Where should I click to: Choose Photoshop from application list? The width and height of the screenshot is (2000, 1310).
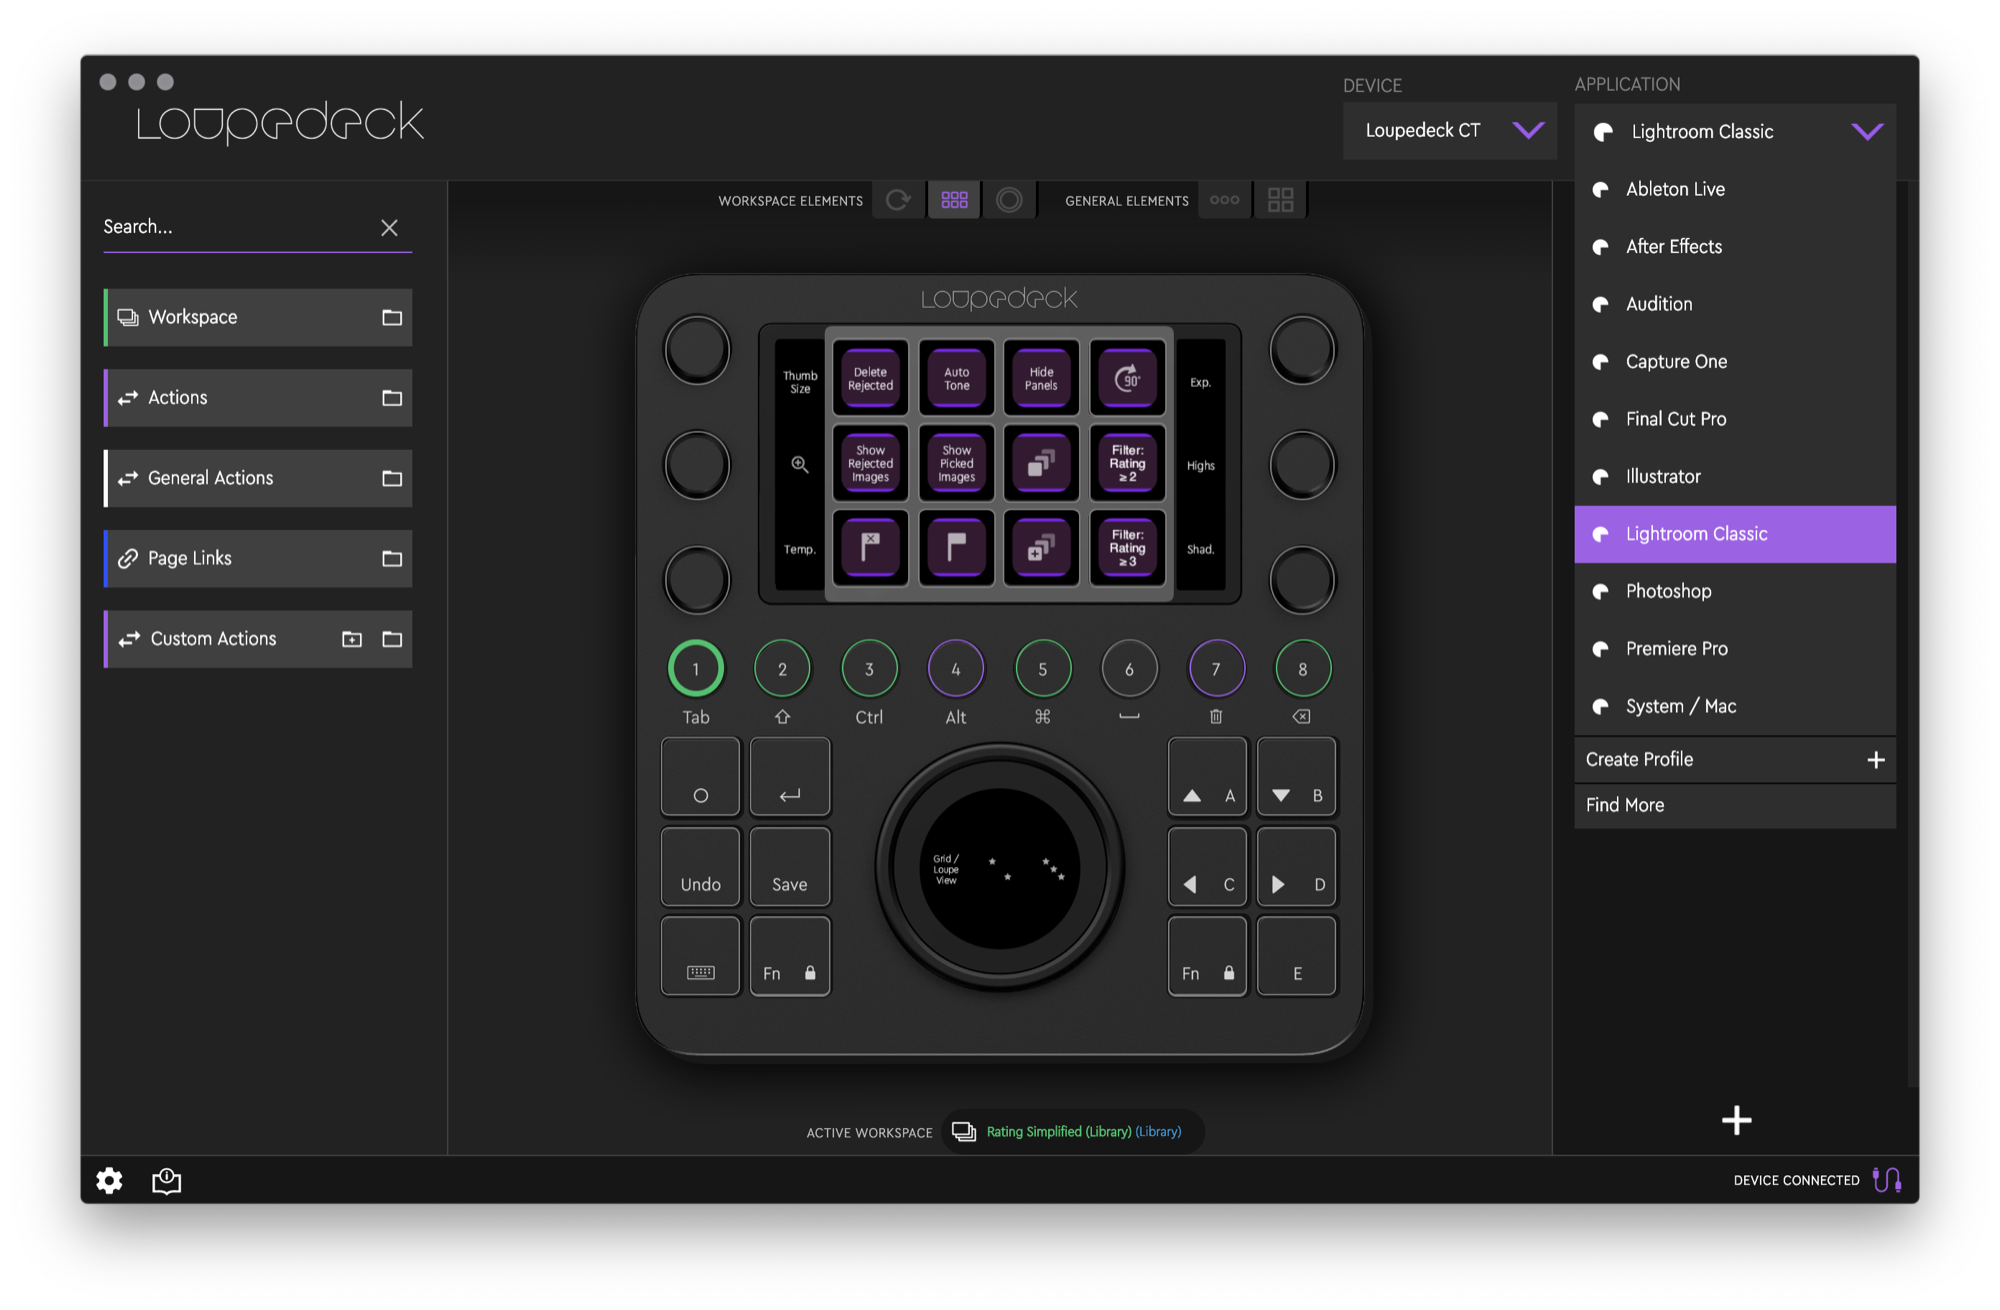(x=1668, y=591)
